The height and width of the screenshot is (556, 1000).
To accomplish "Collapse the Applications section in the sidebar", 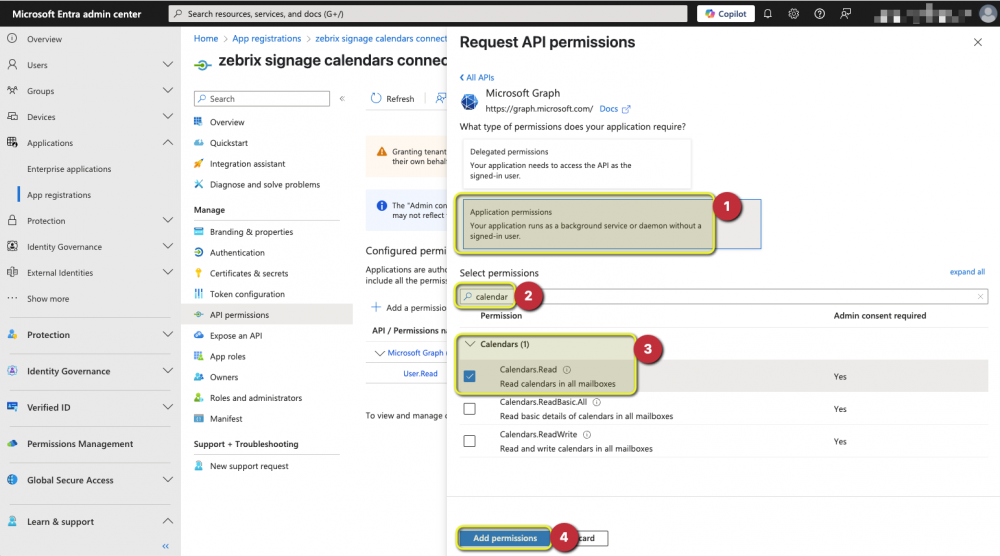I will tap(167, 143).
